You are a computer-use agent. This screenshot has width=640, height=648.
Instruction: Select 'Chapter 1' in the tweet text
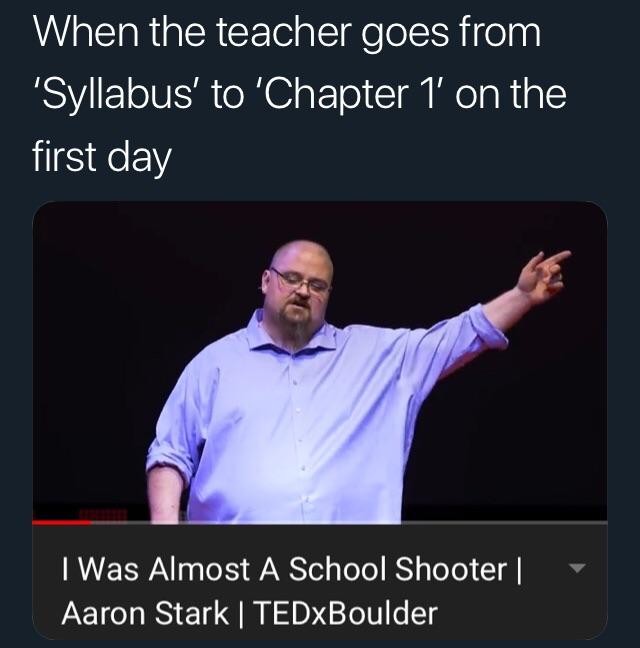[350, 95]
